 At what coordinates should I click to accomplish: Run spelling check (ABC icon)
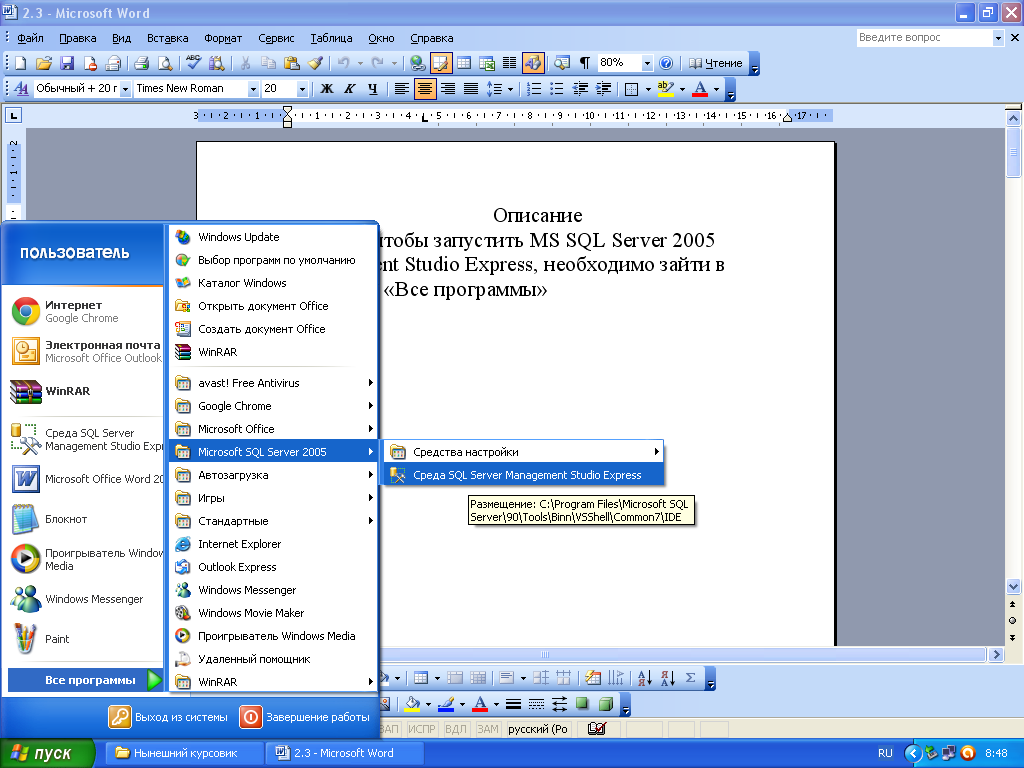point(193,63)
